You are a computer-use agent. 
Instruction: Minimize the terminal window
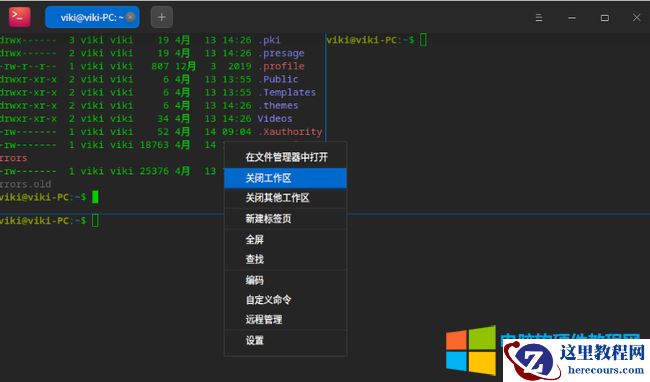click(572, 18)
